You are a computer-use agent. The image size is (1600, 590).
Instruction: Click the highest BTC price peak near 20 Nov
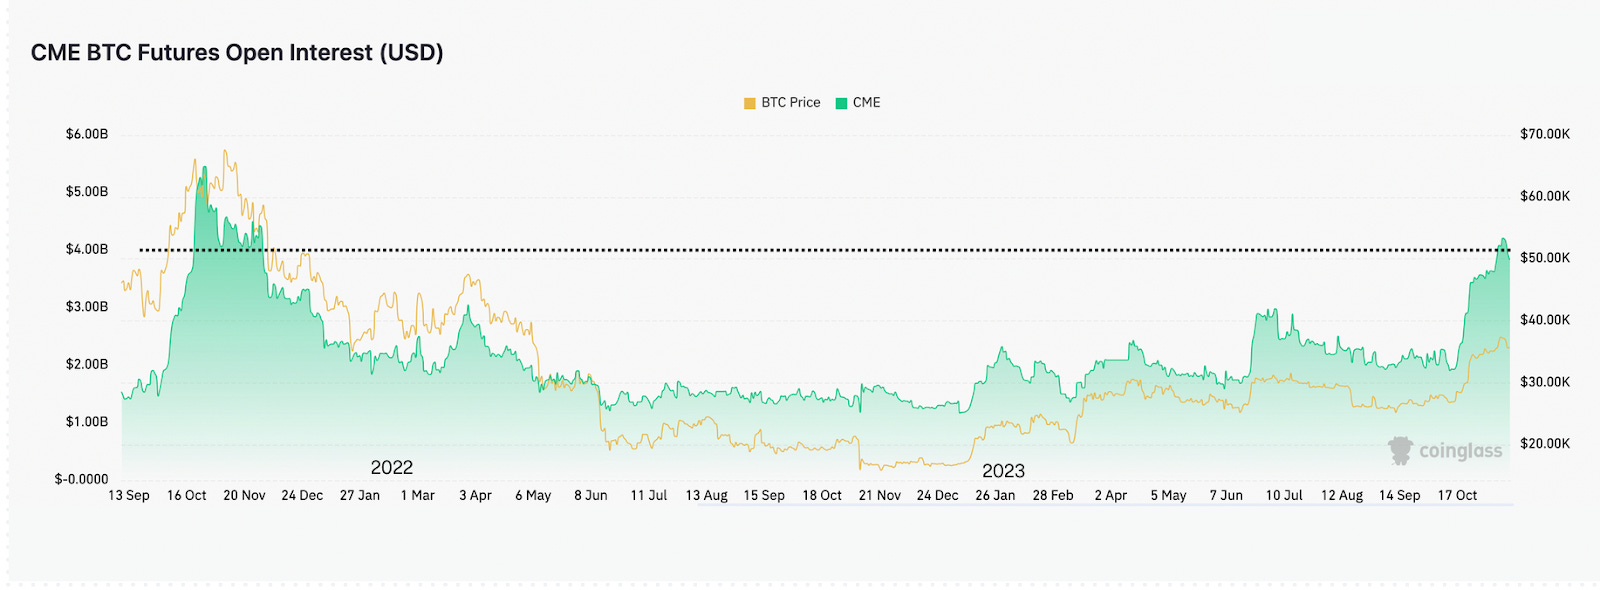pyautogui.click(x=226, y=152)
